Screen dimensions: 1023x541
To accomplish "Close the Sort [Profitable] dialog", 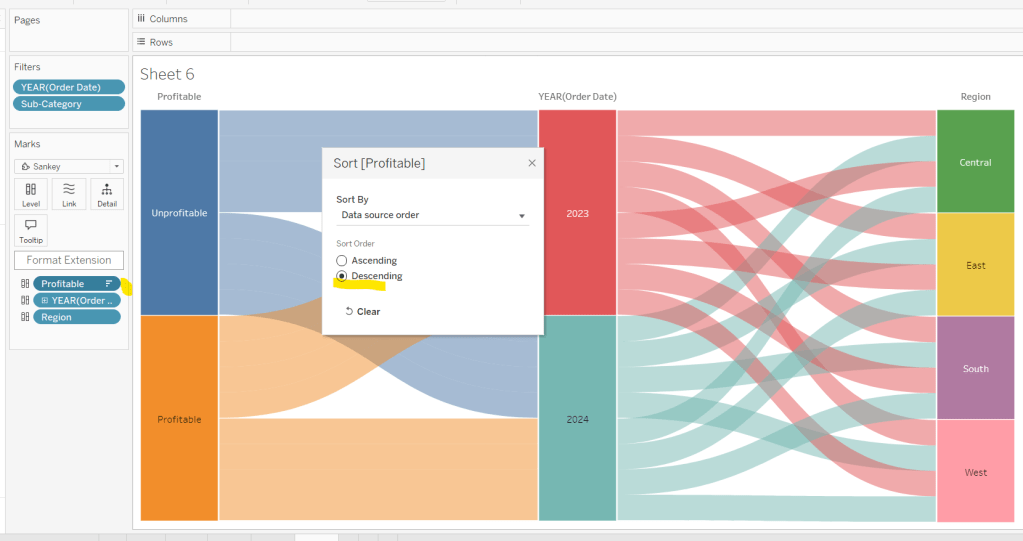I will pyautogui.click(x=531, y=163).
